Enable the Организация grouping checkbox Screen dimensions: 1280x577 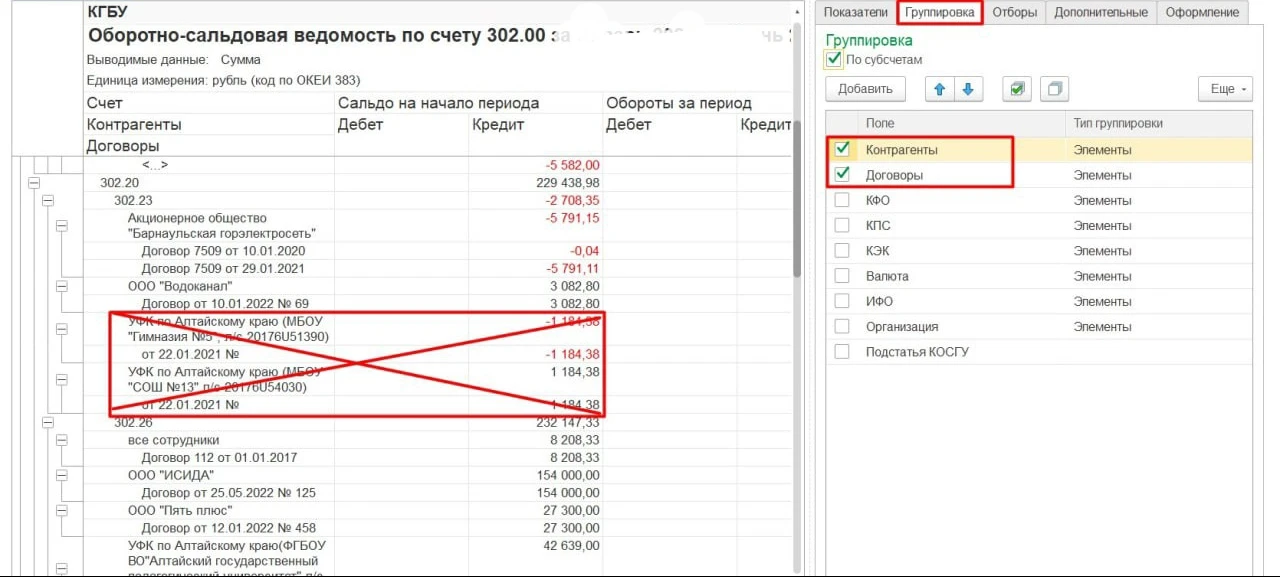click(x=842, y=326)
